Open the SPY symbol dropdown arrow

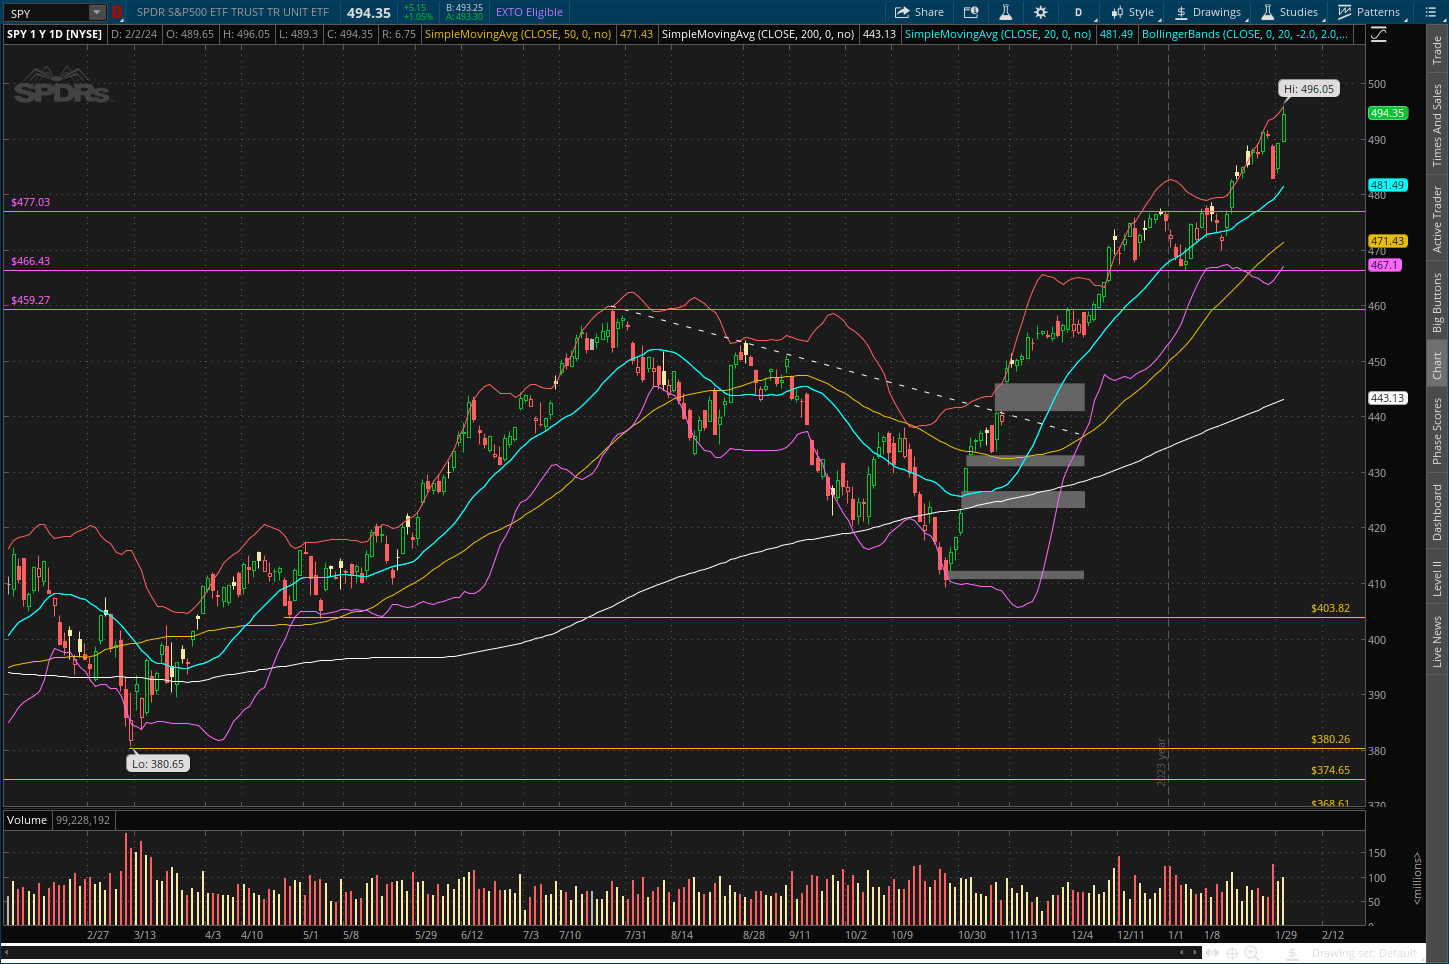[x=97, y=13]
